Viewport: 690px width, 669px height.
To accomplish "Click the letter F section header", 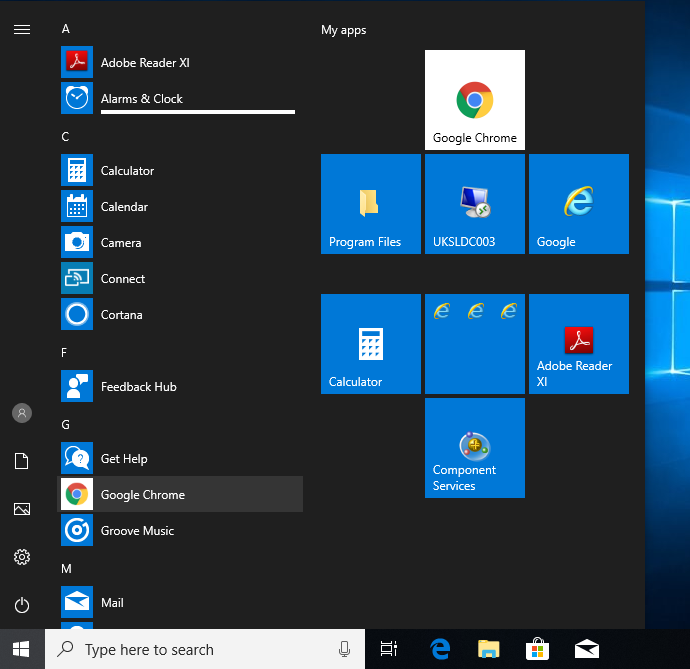I will [x=64, y=353].
